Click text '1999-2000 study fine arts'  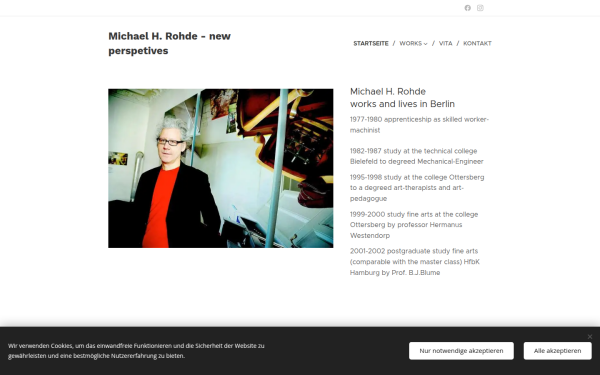pos(388,215)
